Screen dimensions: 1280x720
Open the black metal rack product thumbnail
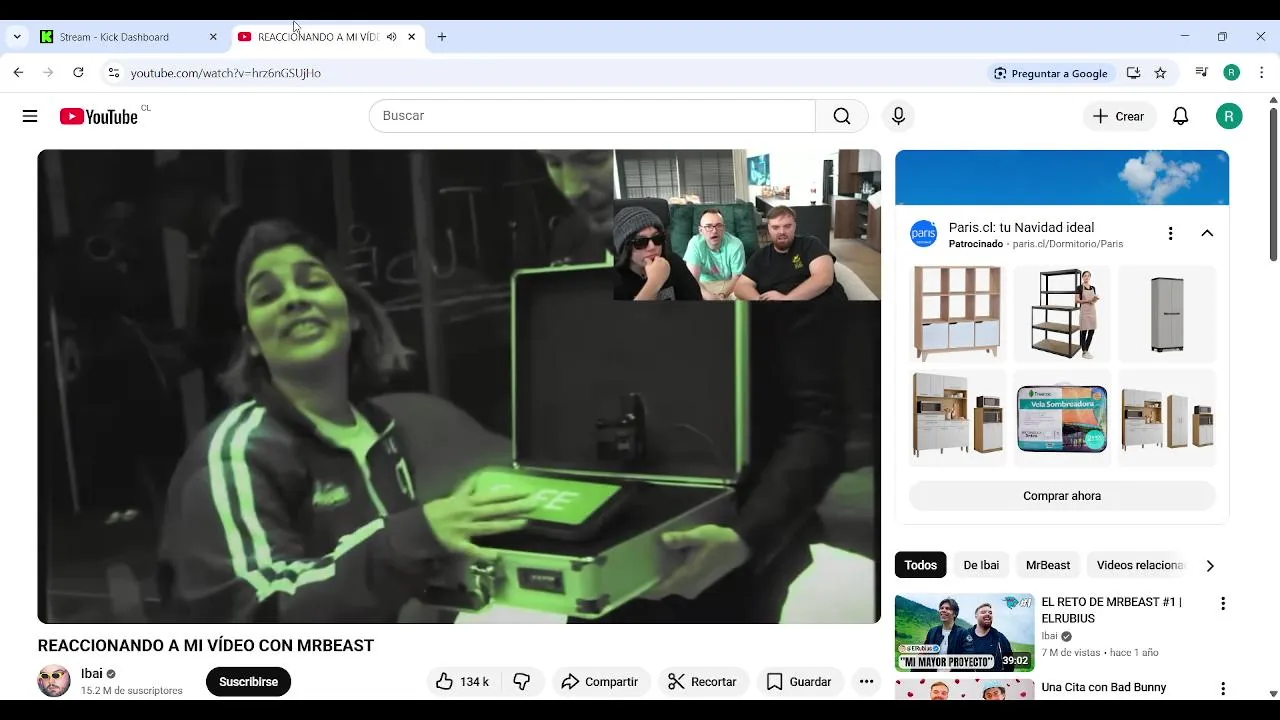(1062, 313)
